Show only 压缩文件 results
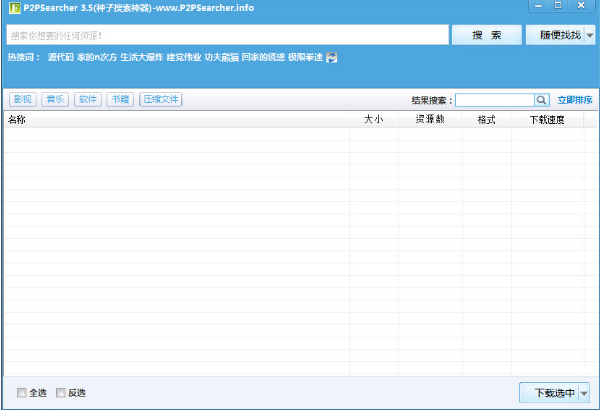Viewport: 600px width, 410px height. [x=160, y=100]
